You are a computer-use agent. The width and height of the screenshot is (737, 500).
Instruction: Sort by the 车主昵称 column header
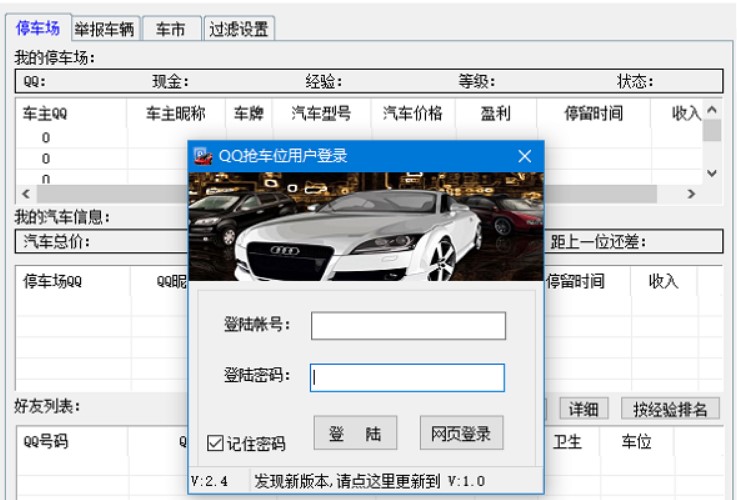tap(176, 113)
